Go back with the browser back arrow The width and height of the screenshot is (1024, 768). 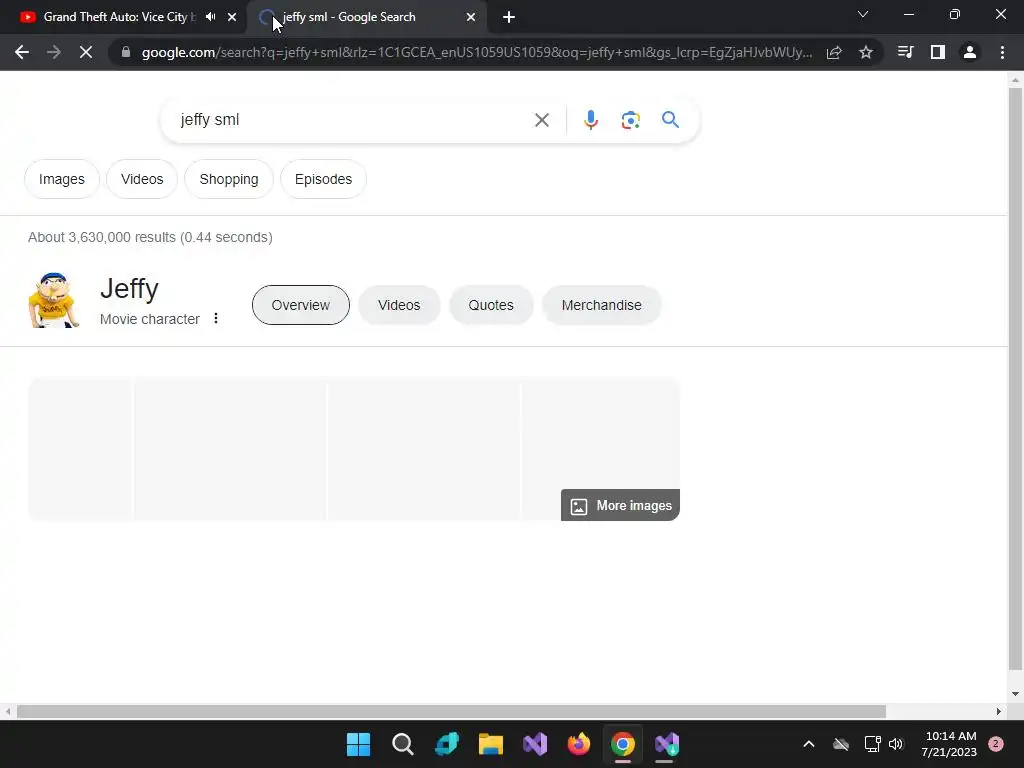(x=22, y=52)
